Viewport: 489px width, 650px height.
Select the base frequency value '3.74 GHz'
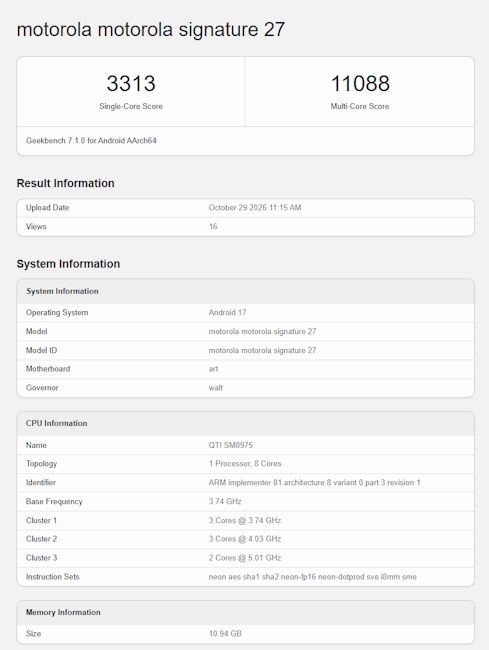[x=225, y=502]
